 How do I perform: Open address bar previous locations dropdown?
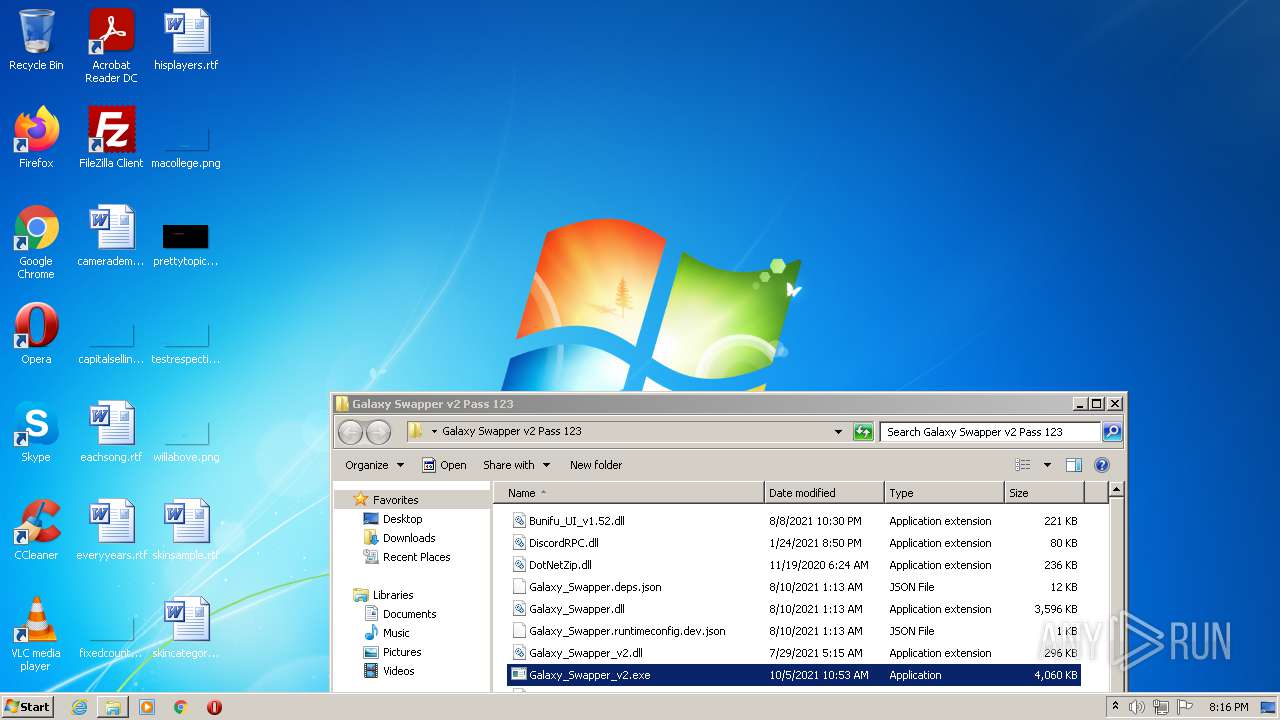[838, 432]
